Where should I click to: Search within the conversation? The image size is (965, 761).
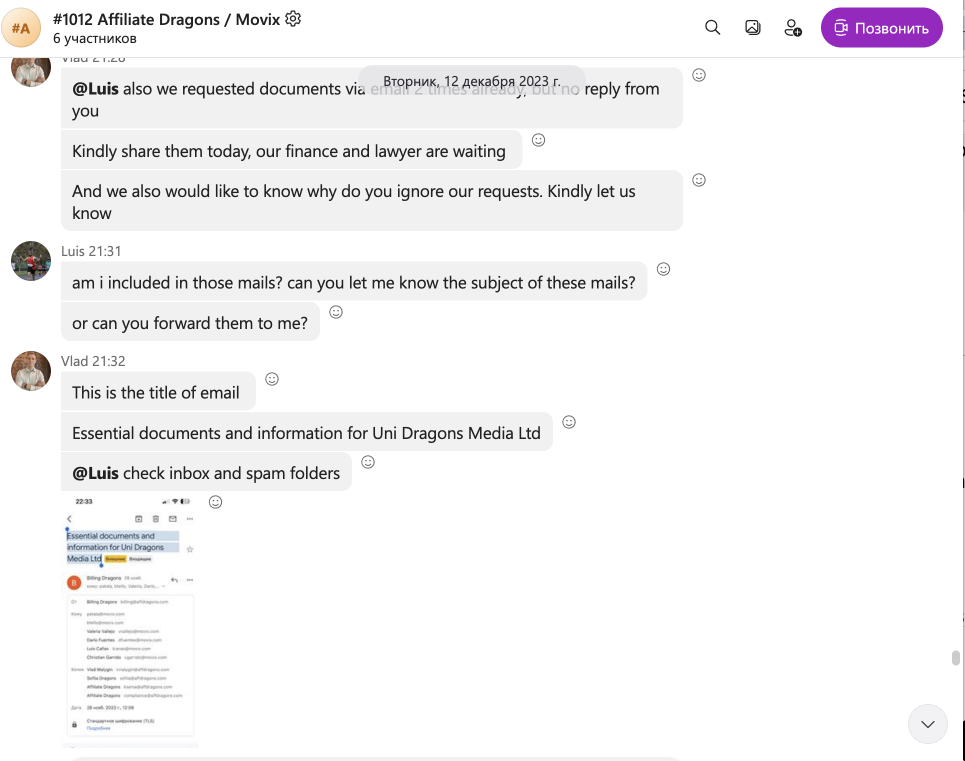pyautogui.click(x=712, y=28)
